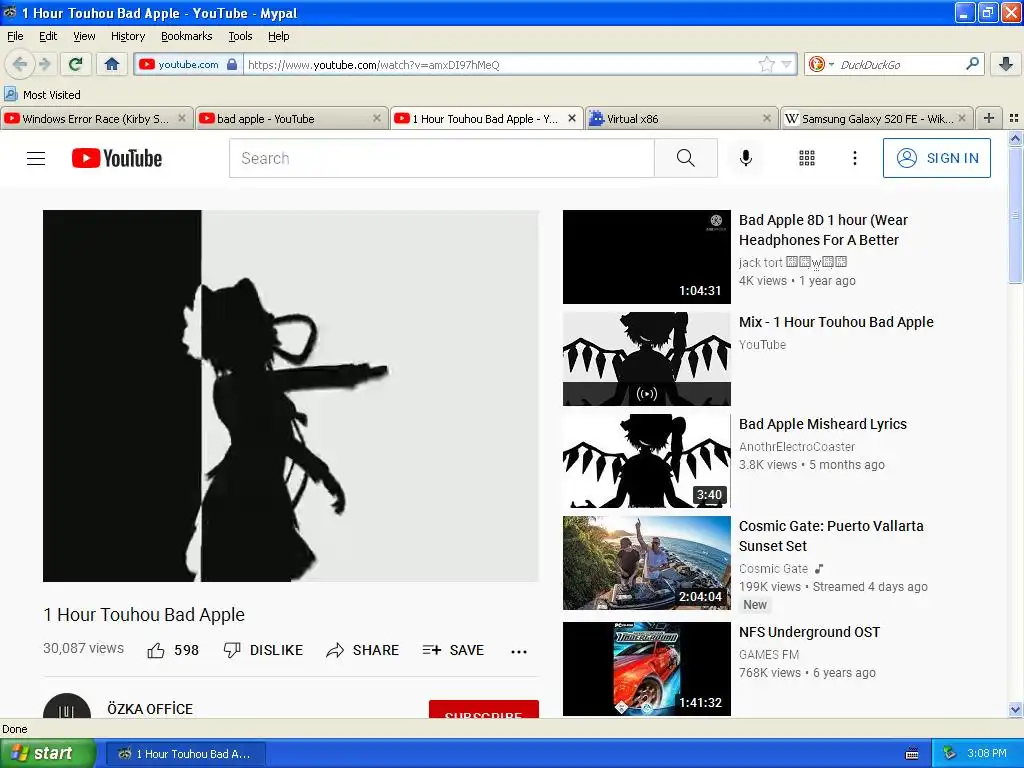Open the ÖZKA OFFİCE channel name
Screen dimensions: 1024x768
[x=150, y=709]
